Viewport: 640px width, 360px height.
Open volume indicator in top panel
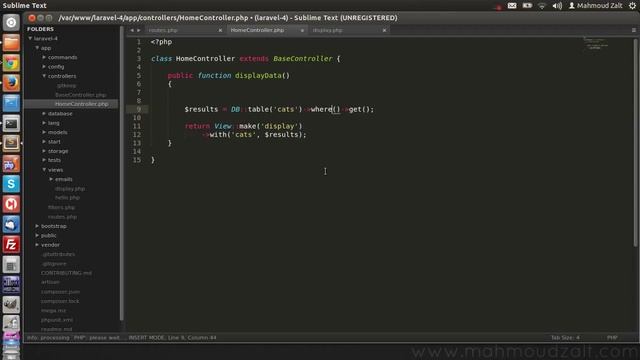coord(557,5)
